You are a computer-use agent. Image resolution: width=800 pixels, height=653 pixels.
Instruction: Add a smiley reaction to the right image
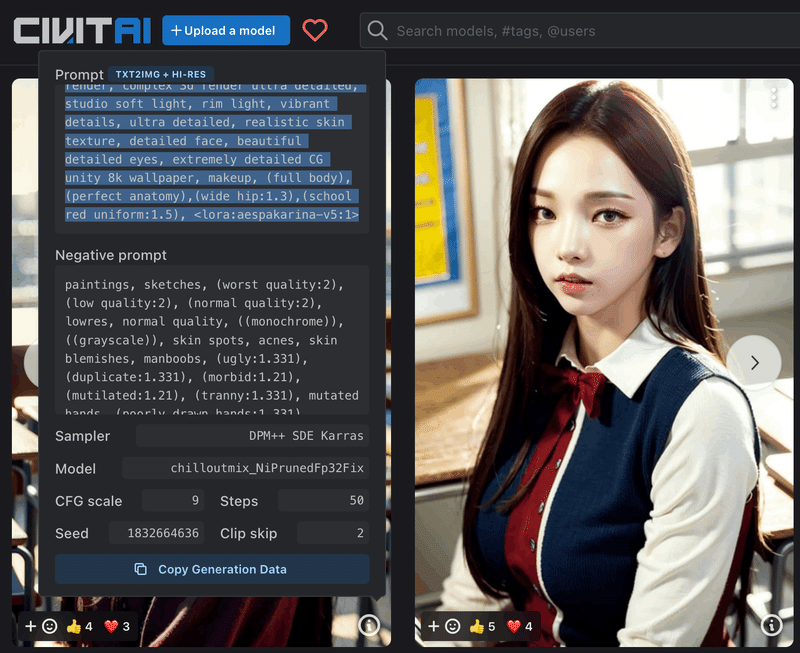450,626
